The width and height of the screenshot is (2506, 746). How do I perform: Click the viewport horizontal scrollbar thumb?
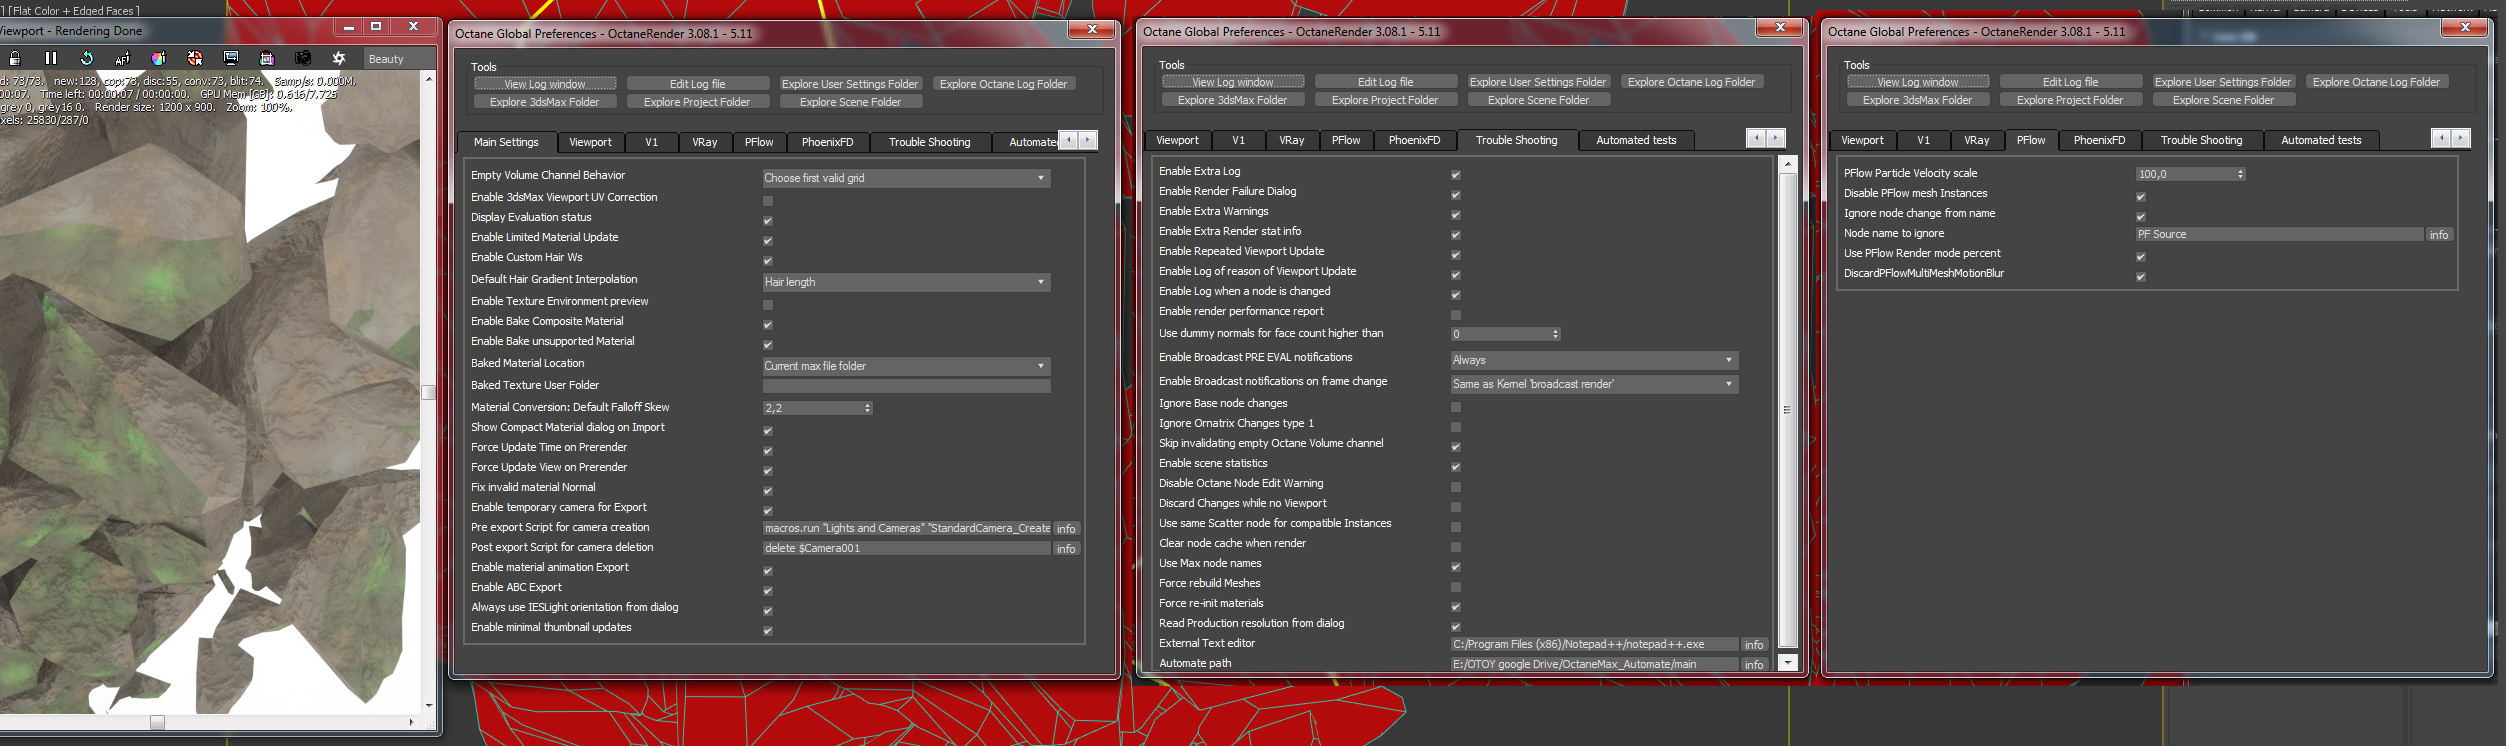tap(157, 722)
